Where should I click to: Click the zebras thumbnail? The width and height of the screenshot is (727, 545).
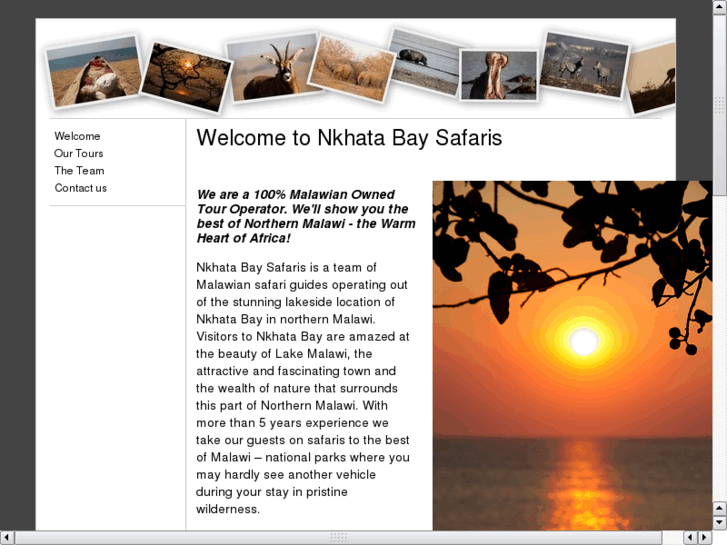coord(584,65)
